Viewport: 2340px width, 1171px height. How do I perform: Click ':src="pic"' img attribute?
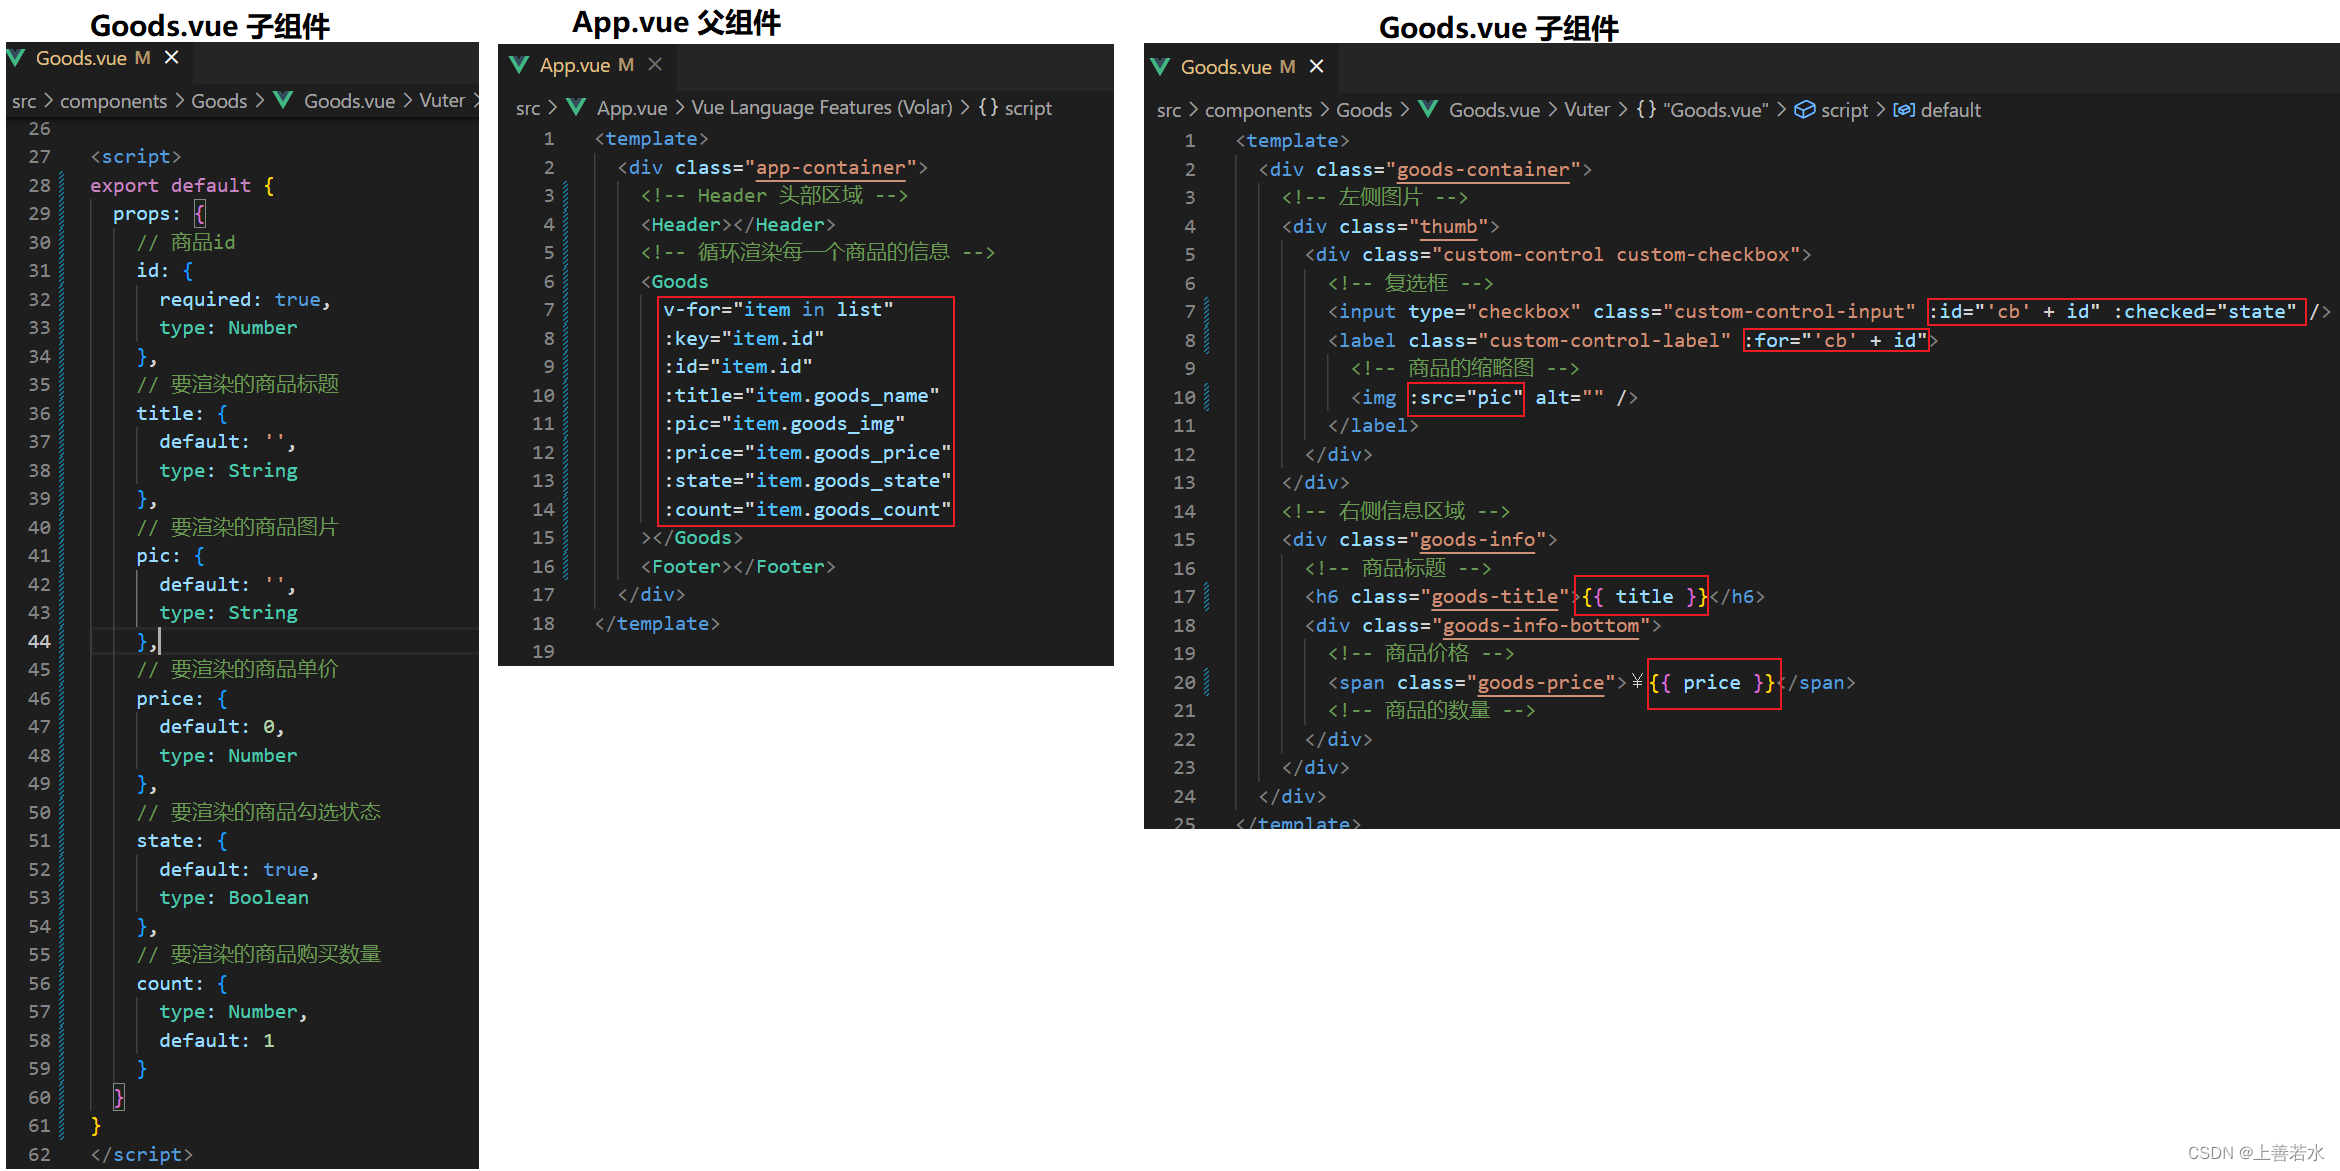point(1466,397)
